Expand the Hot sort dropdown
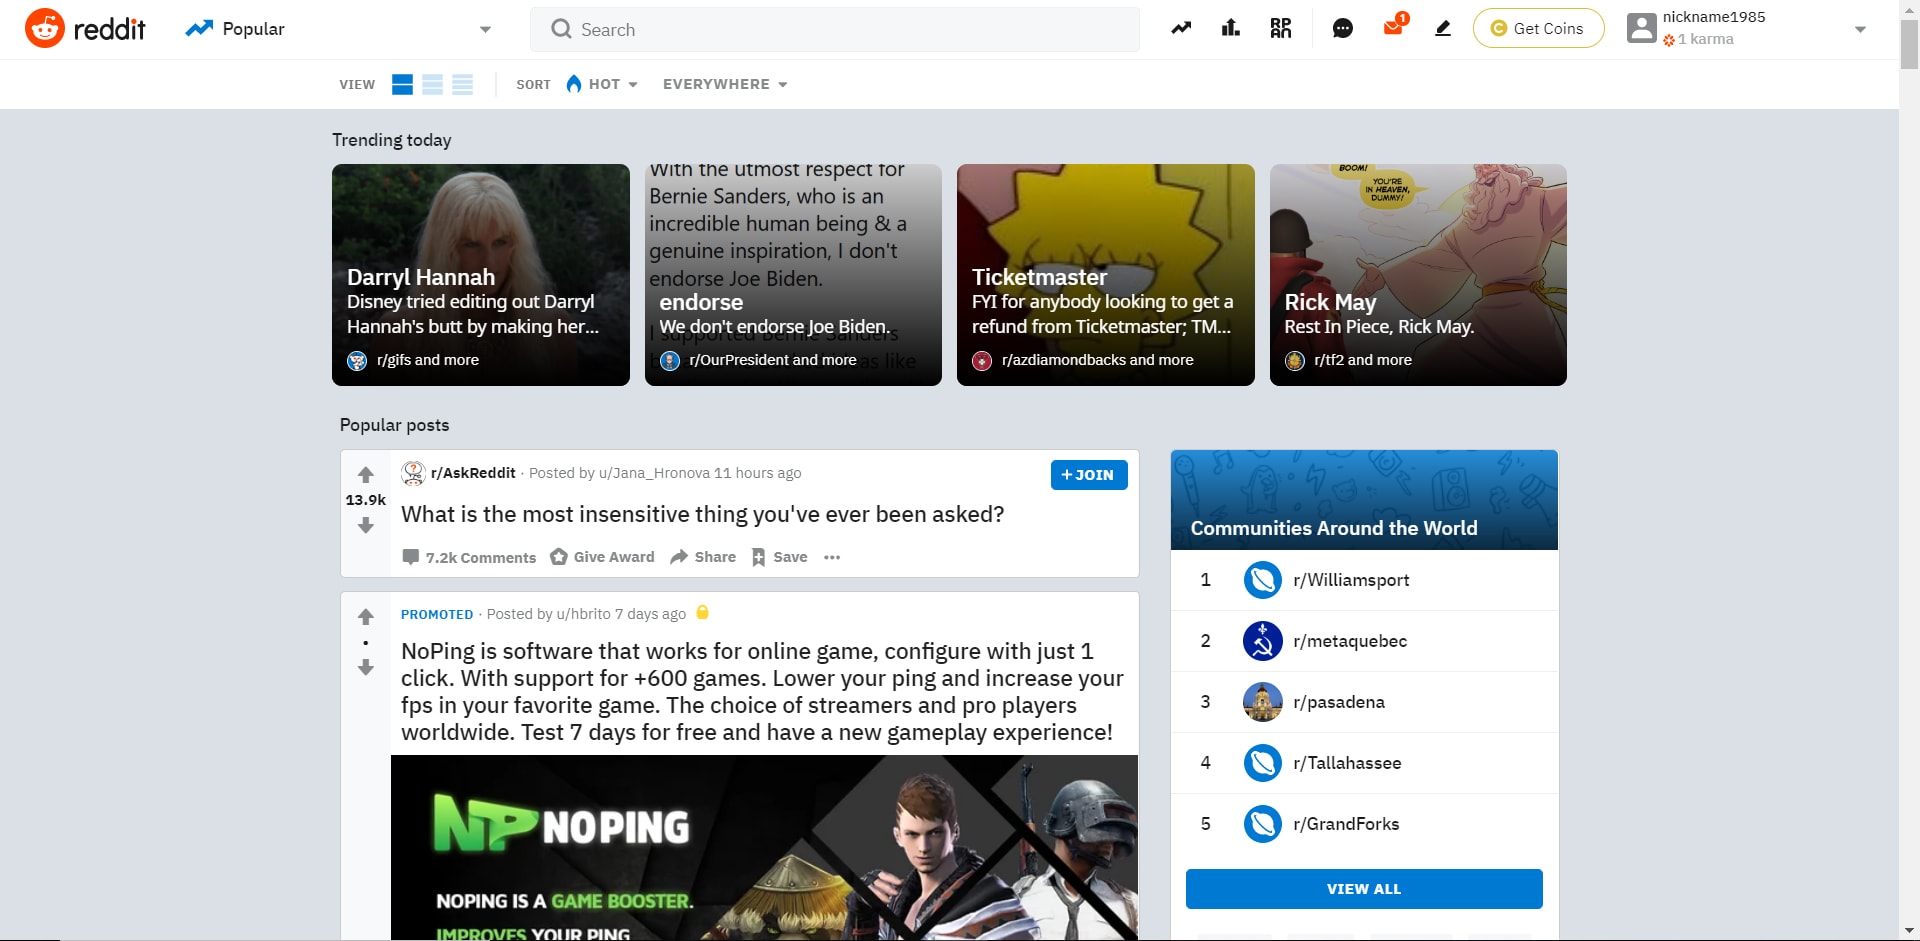 pos(603,85)
